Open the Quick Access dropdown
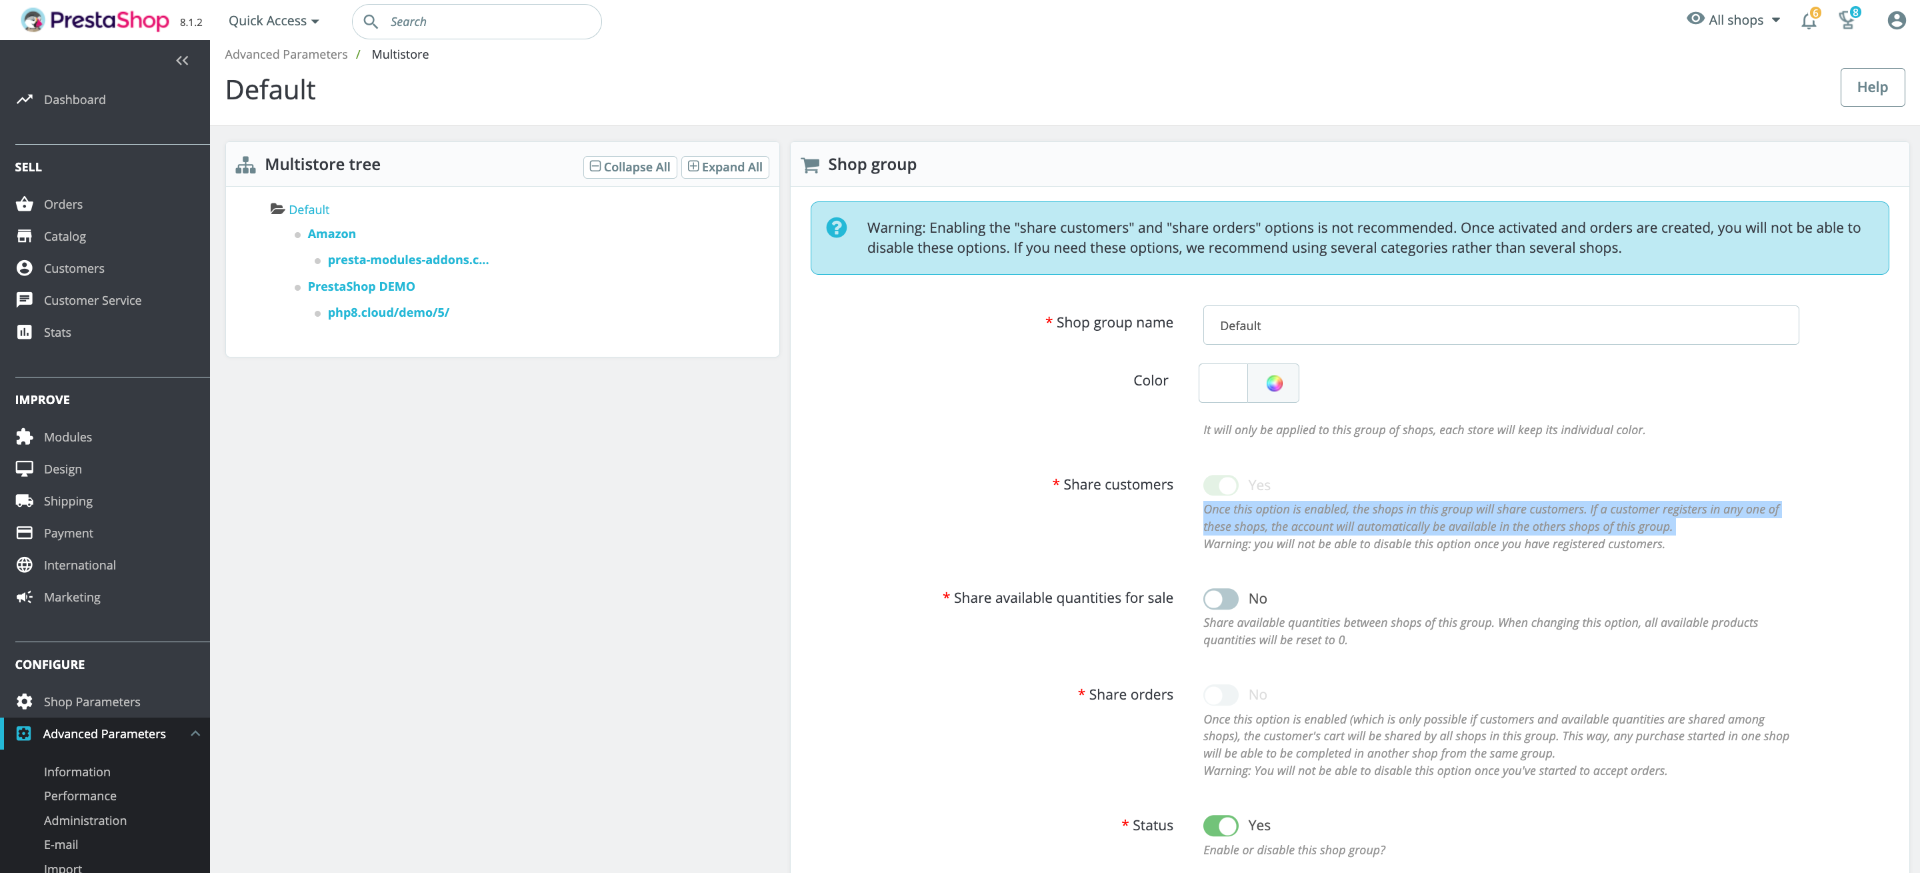This screenshot has height=873, width=1920. pos(273,21)
